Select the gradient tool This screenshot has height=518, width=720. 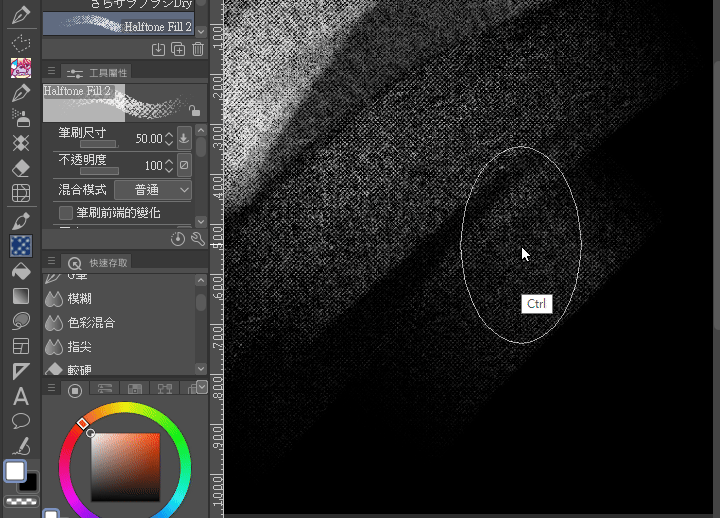[x=21, y=296]
